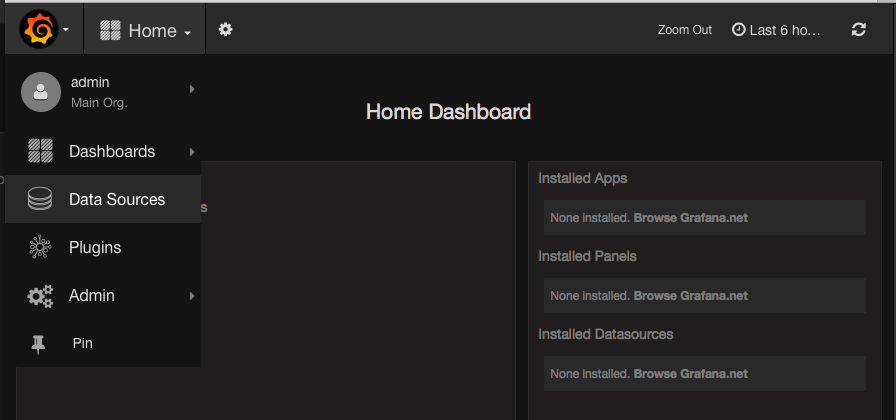The height and width of the screenshot is (420, 896).
Task: Open the dashboard settings gear
Action: pyautogui.click(x=225, y=30)
